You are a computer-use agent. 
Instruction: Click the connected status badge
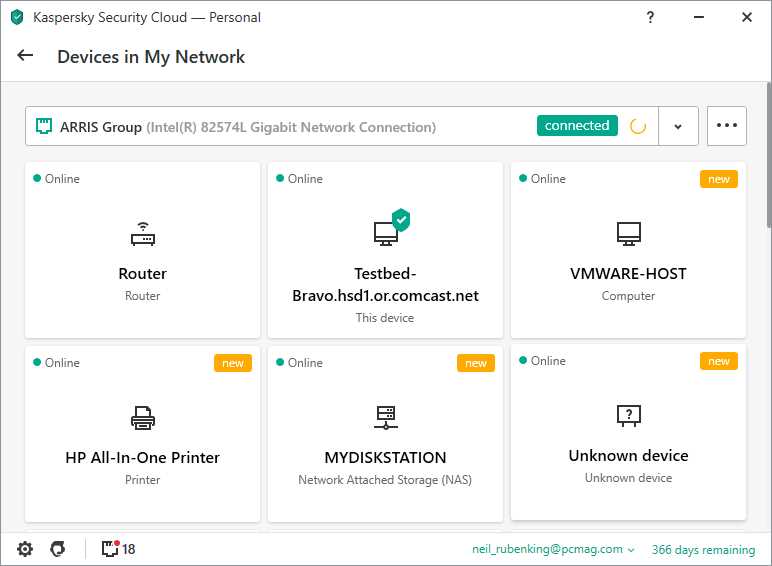(577, 126)
